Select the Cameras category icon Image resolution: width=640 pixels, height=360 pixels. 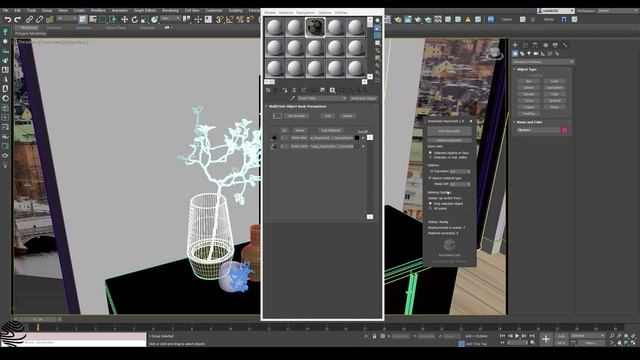pos(536,53)
